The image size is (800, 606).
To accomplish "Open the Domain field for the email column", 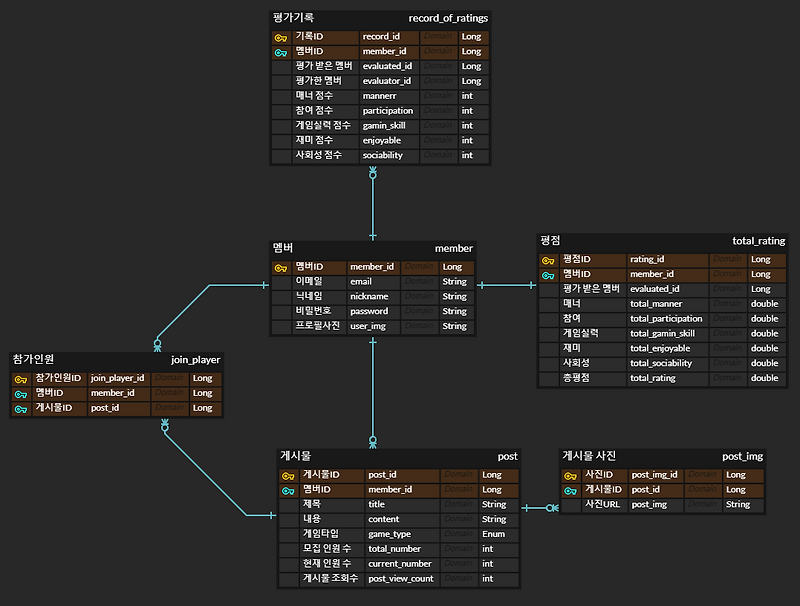I will tap(420, 282).
